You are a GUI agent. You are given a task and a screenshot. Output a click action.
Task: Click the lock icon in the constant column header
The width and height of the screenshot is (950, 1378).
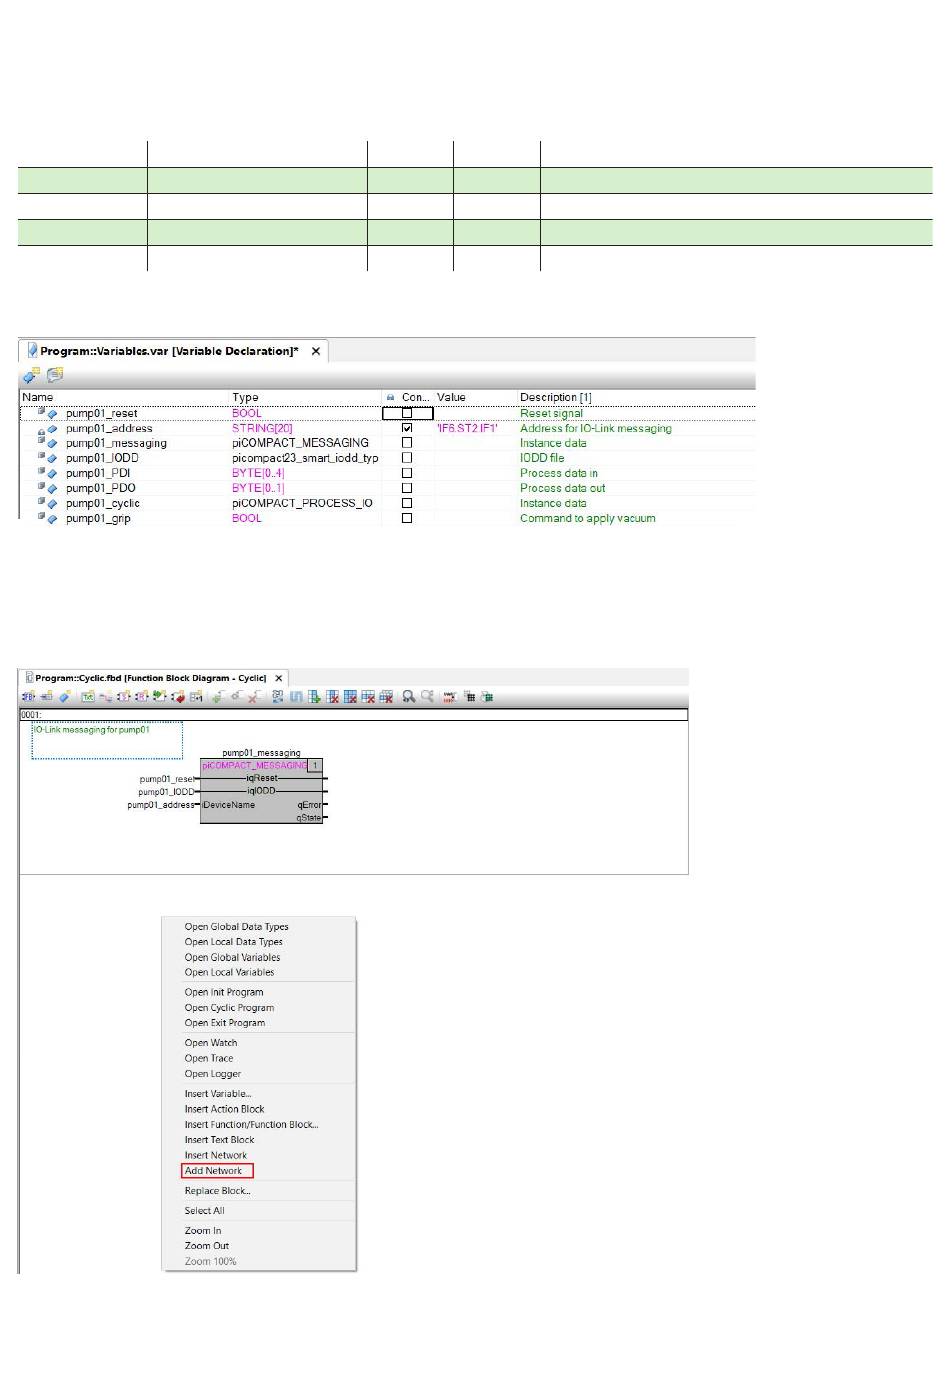tap(390, 397)
